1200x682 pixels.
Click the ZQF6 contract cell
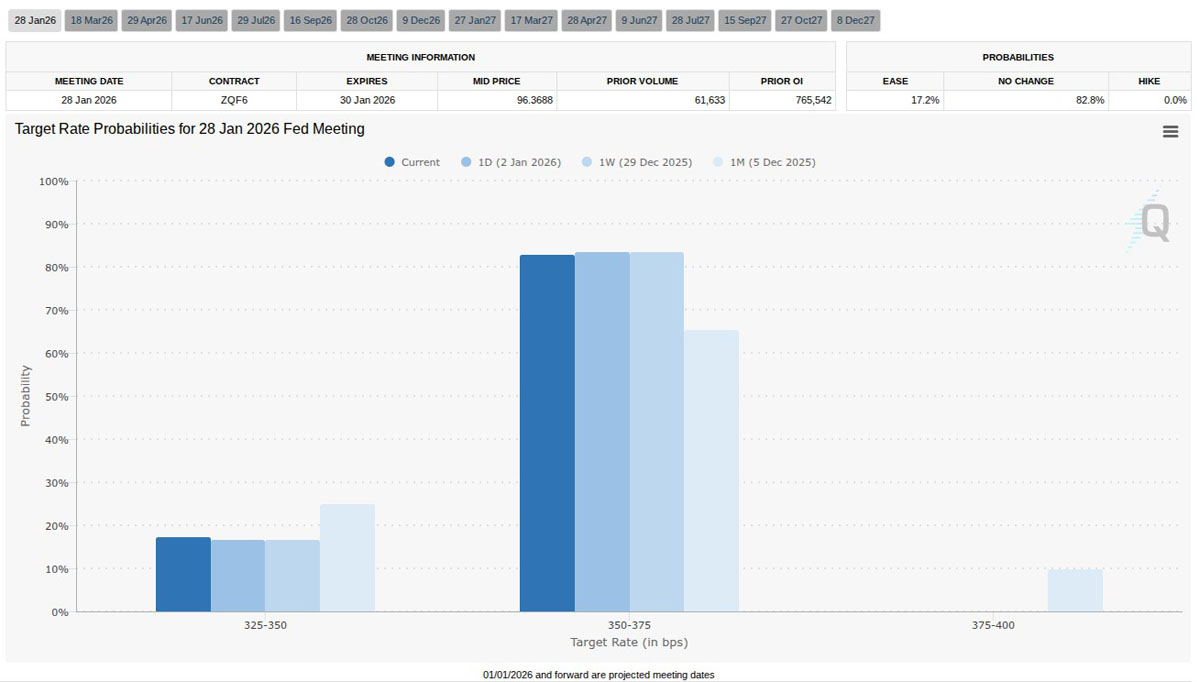[x=234, y=100]
